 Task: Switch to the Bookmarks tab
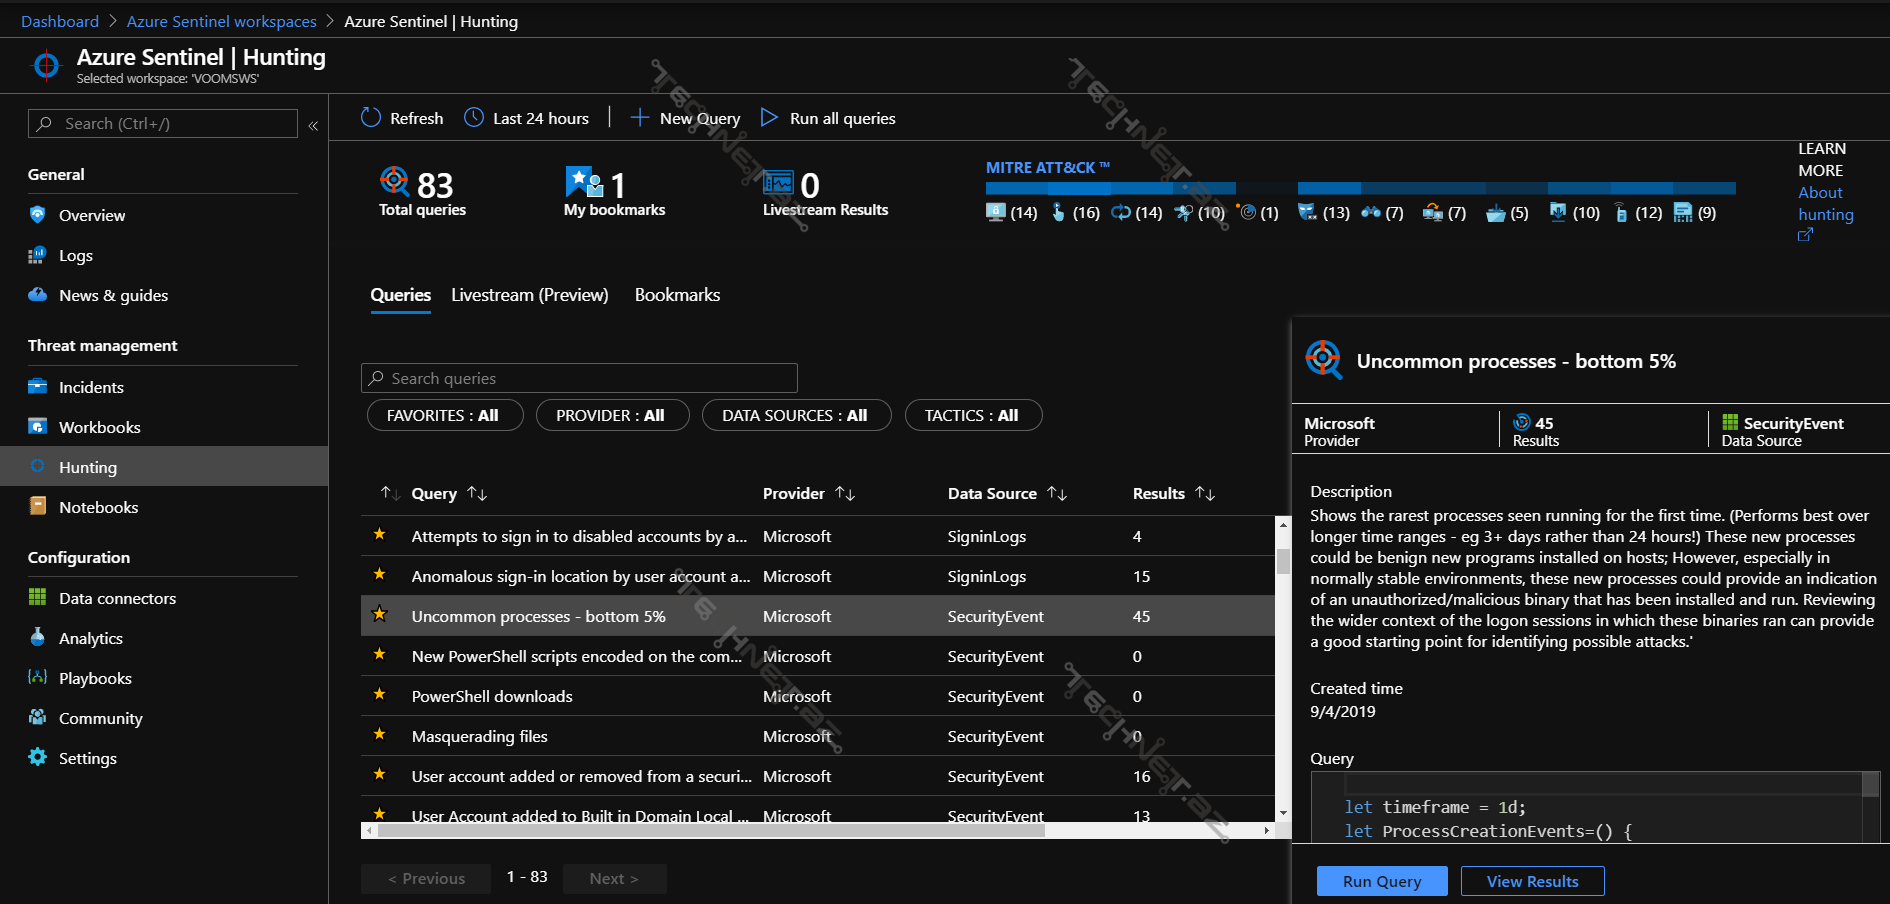[x=677, y=295]
